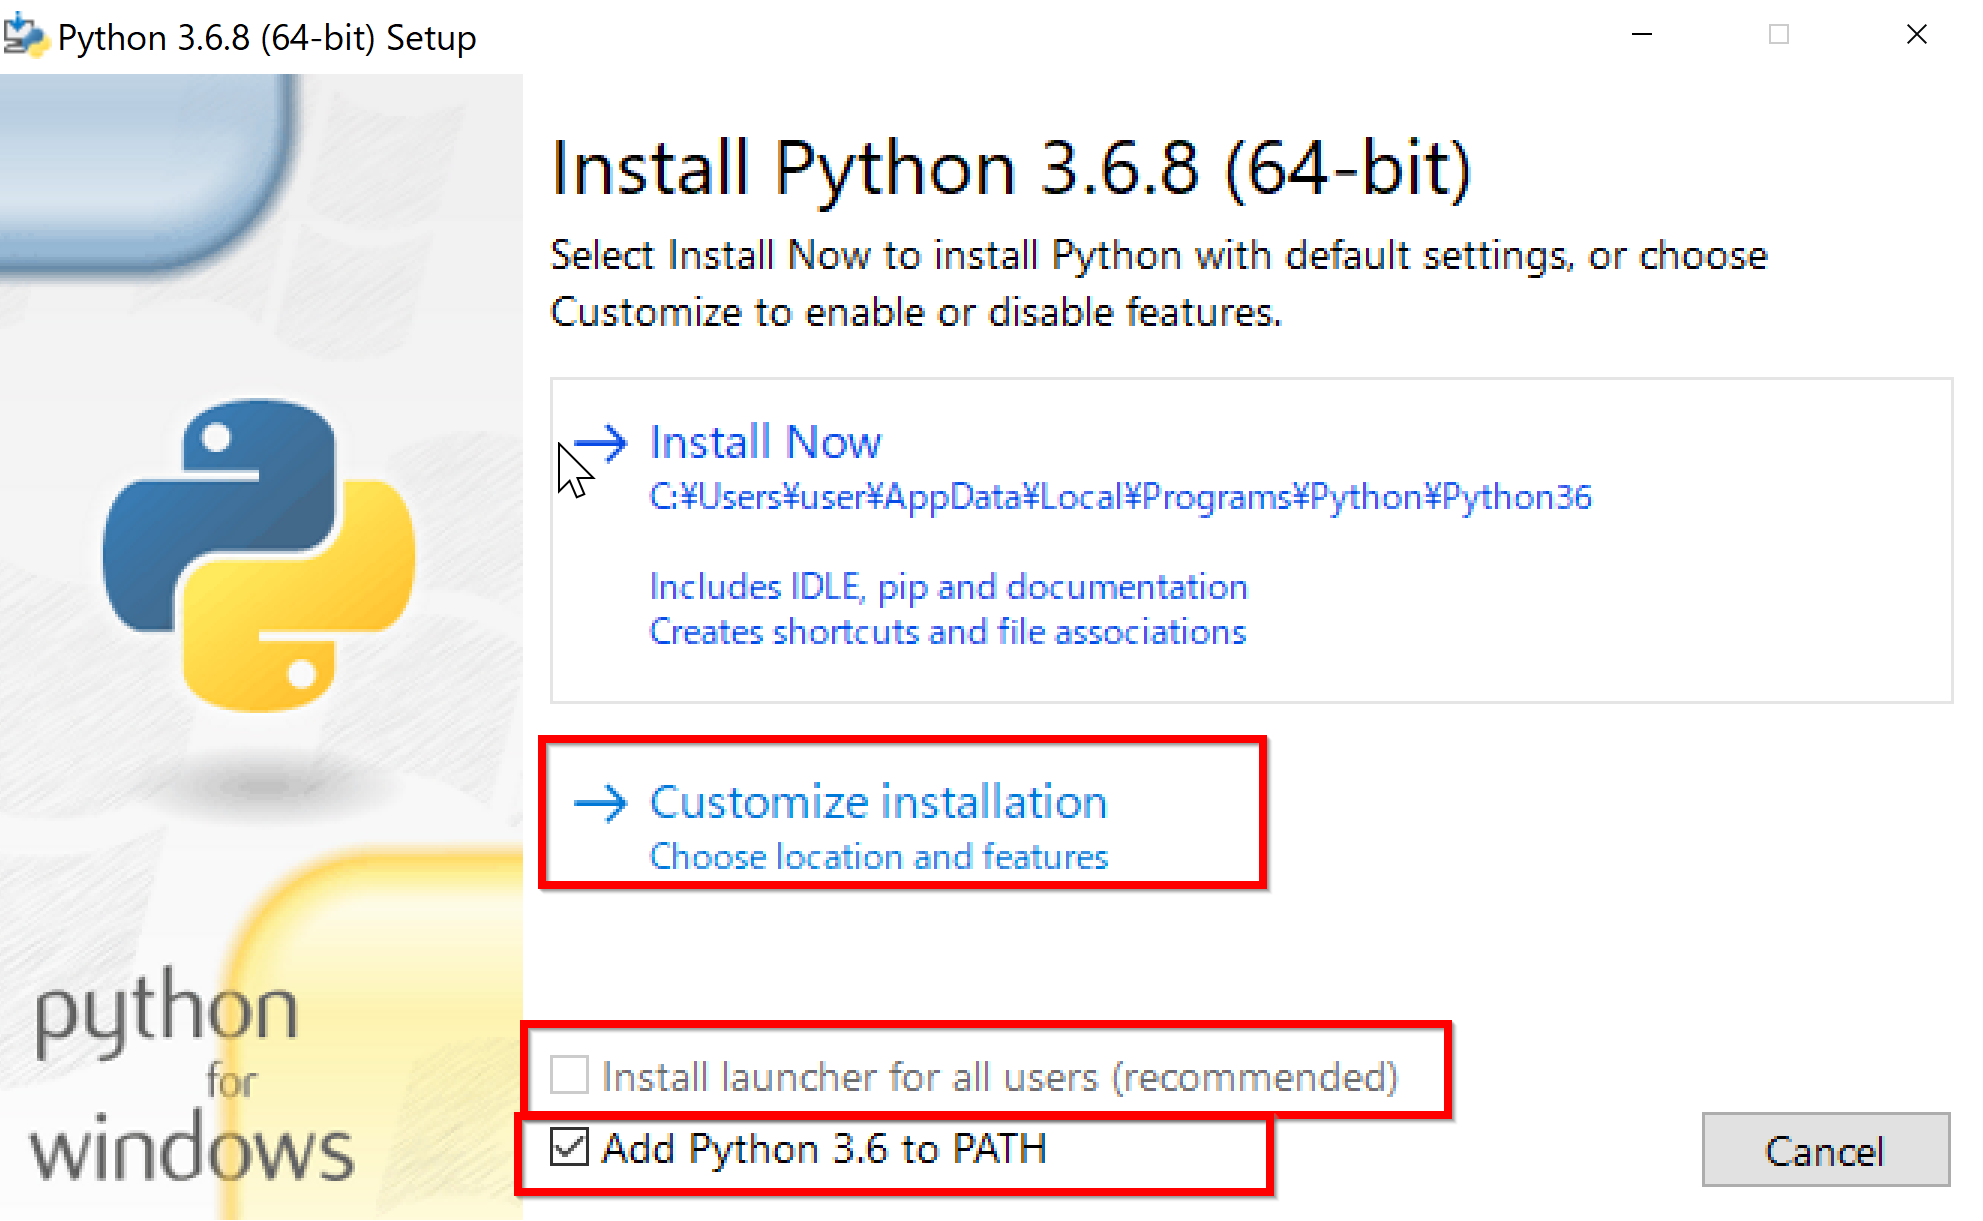Click the 'Select Install Now to install Python' description
The width and height of the screenshot is (1983, 1221).
1159,284
